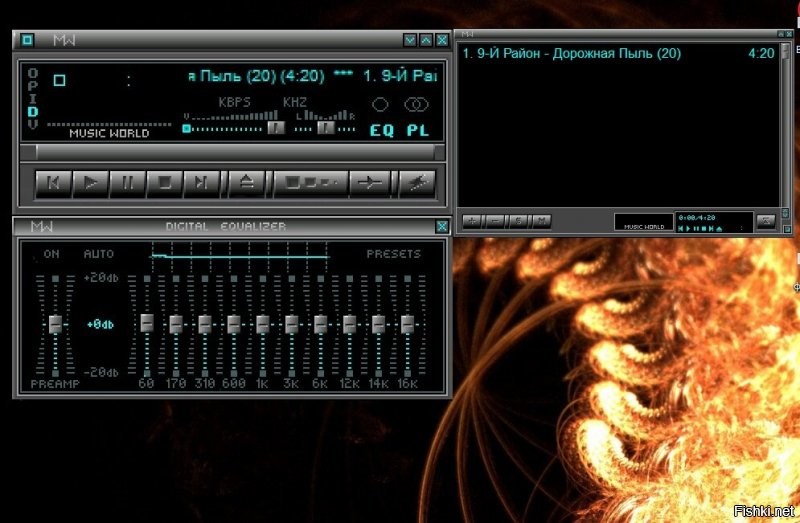This screenshot has height=523, width=800.
Task: Close the Digital Equalizer window
Action: (x=442, y=227)
